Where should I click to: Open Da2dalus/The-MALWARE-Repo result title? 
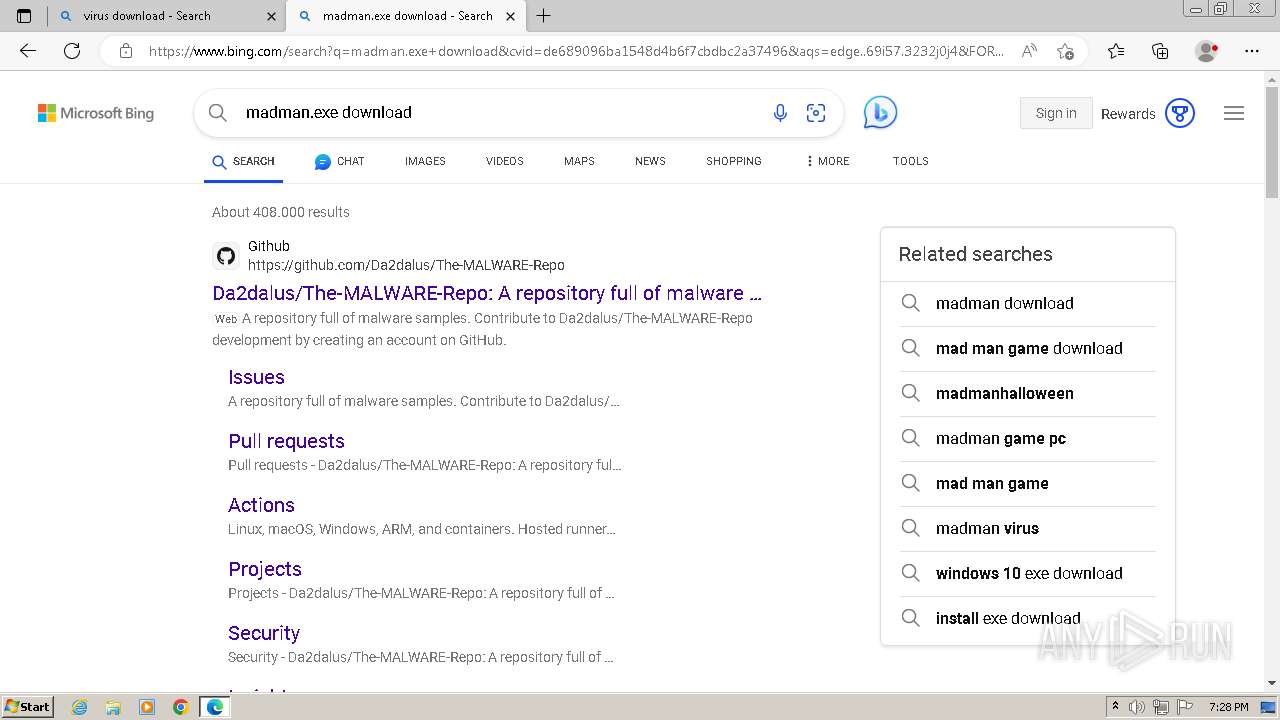[487, 293]
